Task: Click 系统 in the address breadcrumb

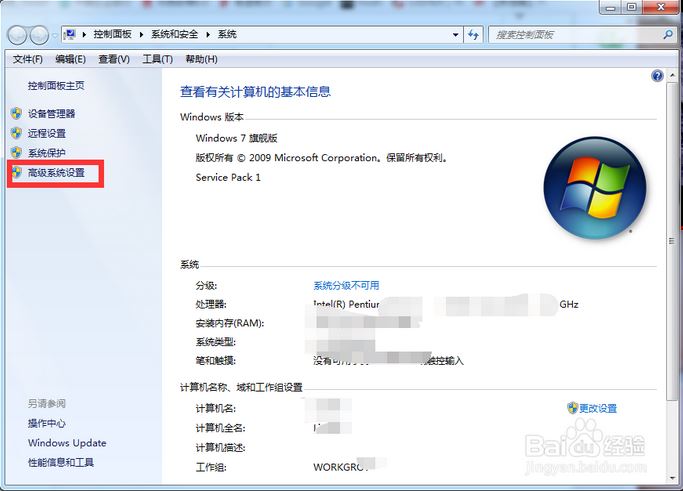Action: tap(227, 34)
